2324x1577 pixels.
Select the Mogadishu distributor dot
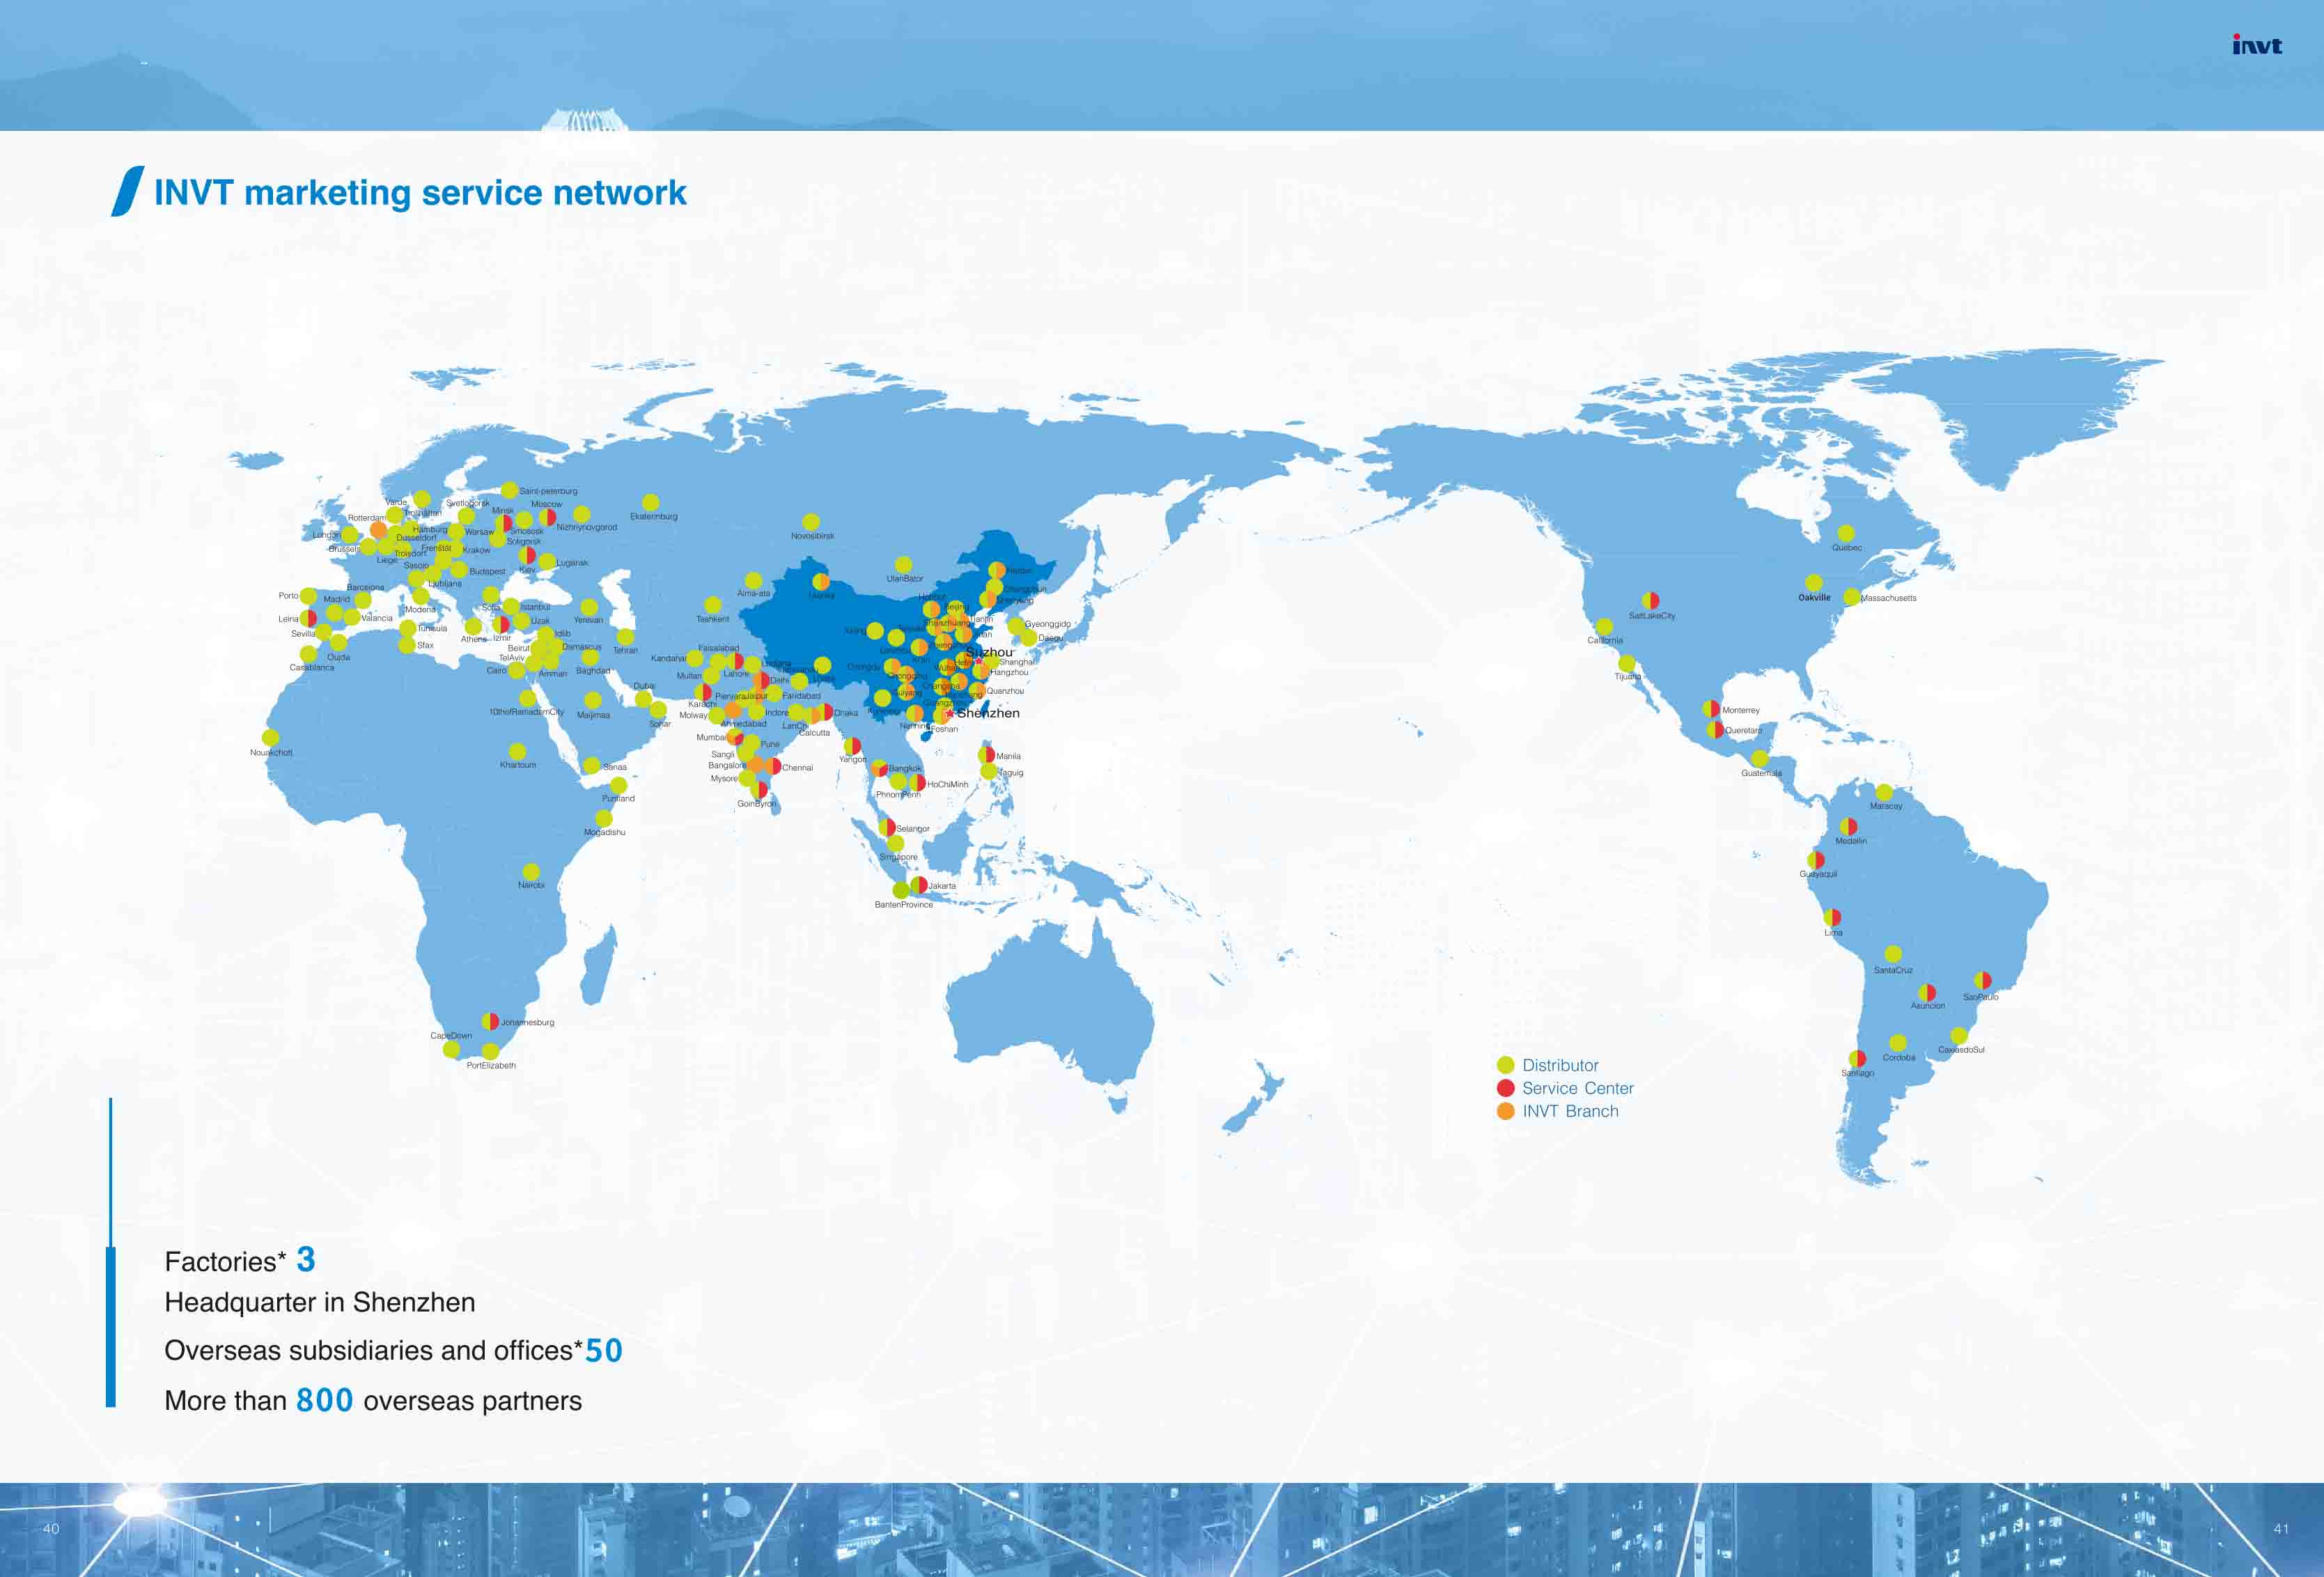click(604, 818)
